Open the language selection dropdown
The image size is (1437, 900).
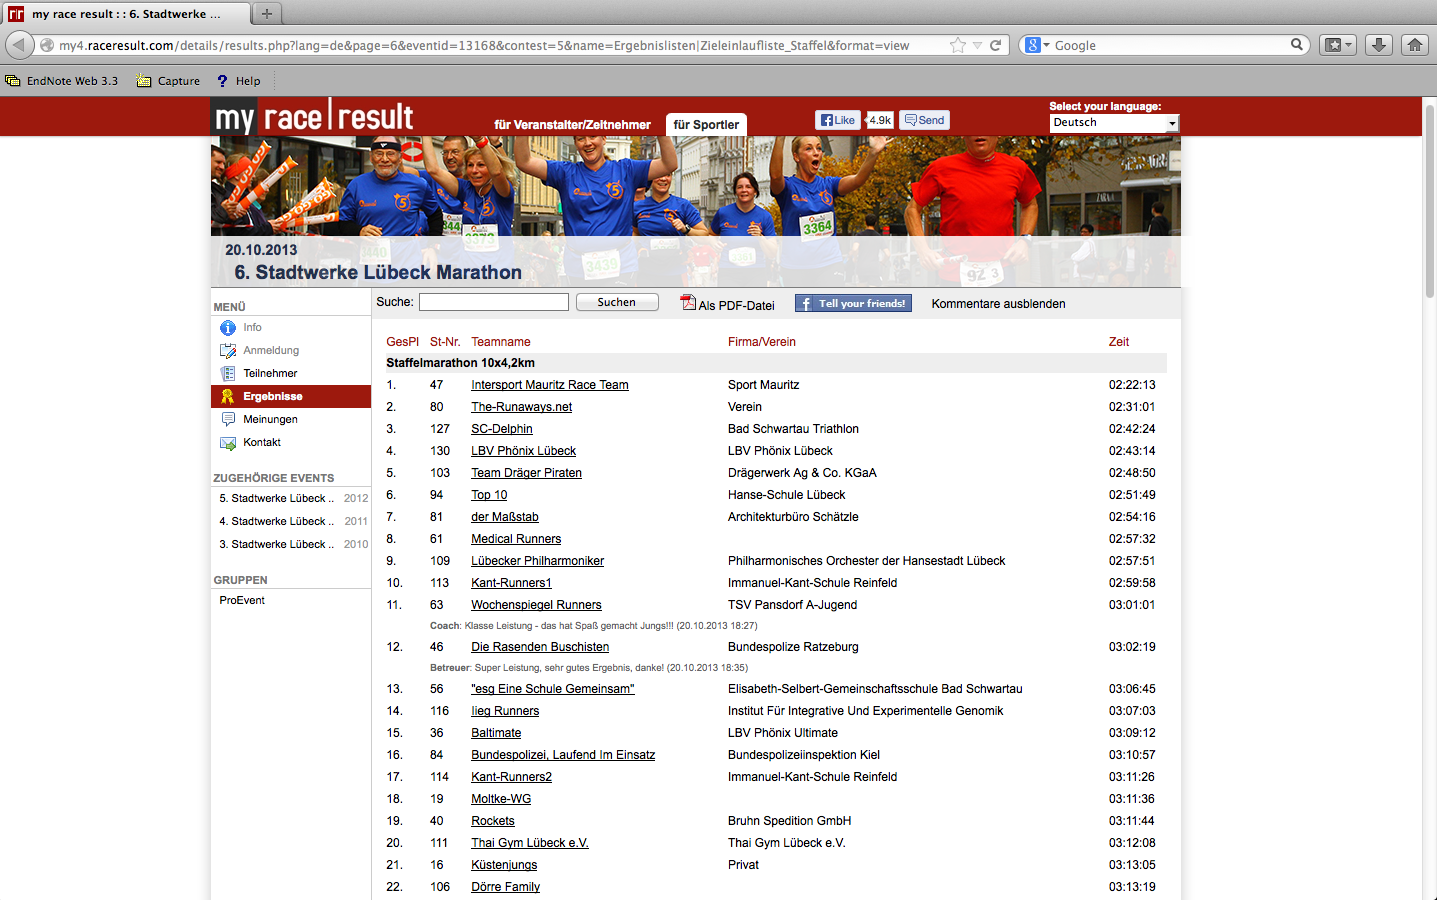(1115, 123)
